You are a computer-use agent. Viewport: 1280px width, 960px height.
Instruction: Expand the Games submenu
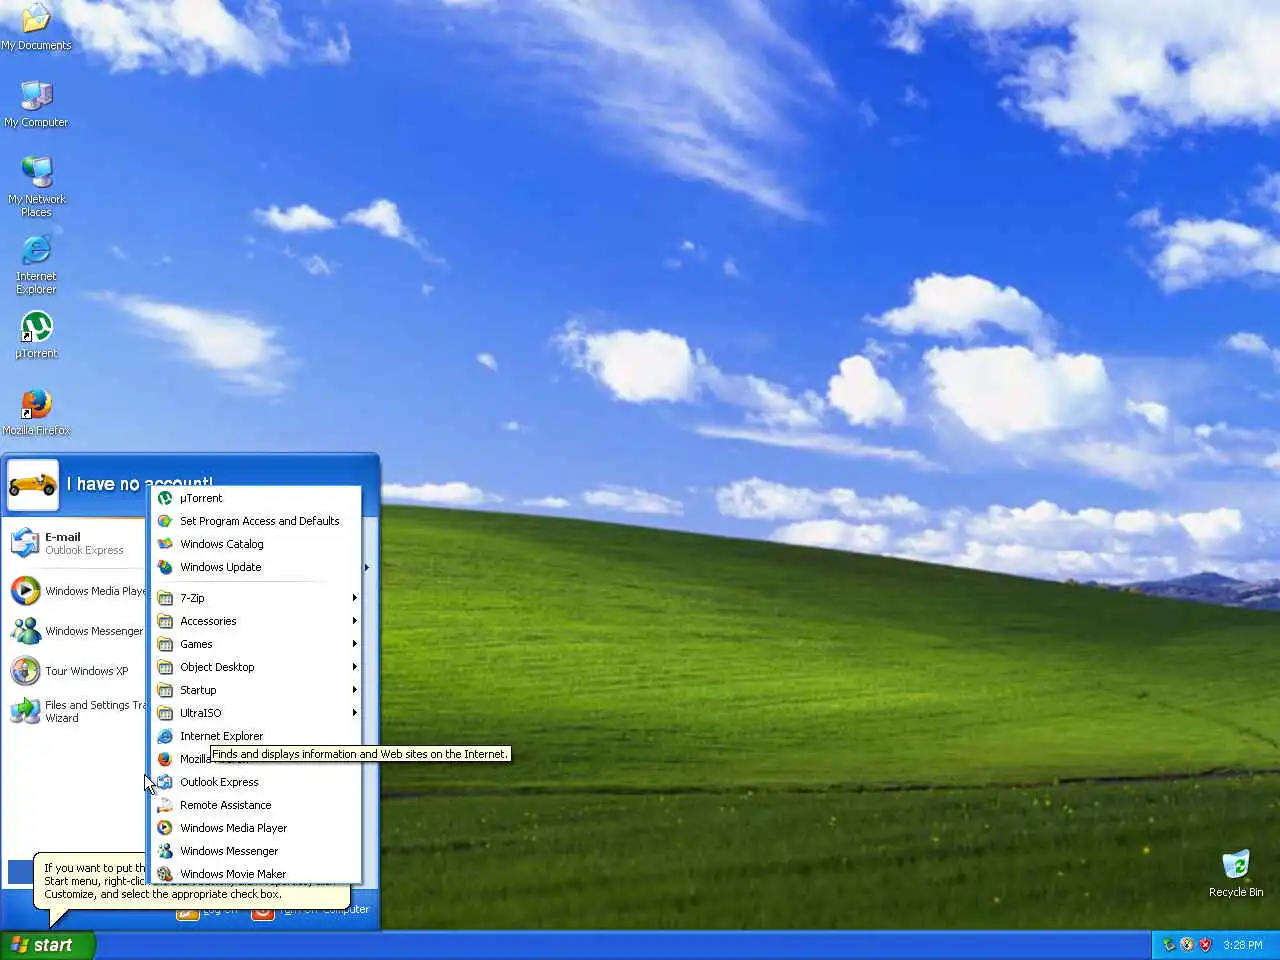(255, 644)
